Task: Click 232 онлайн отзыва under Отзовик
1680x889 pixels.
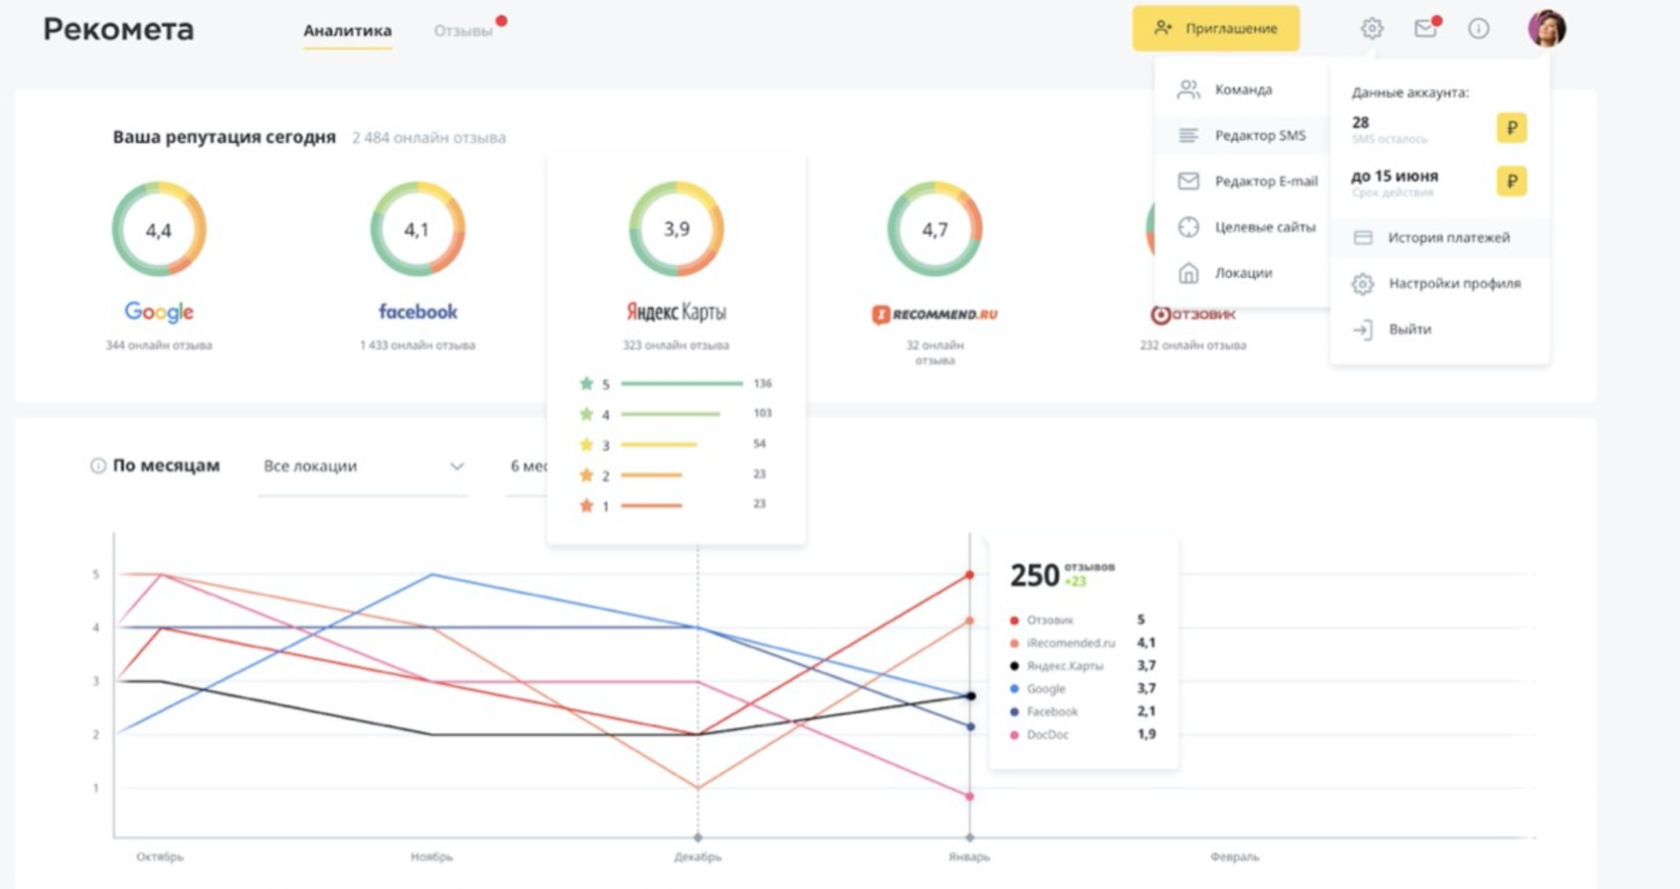Action: click(1193, 346)
